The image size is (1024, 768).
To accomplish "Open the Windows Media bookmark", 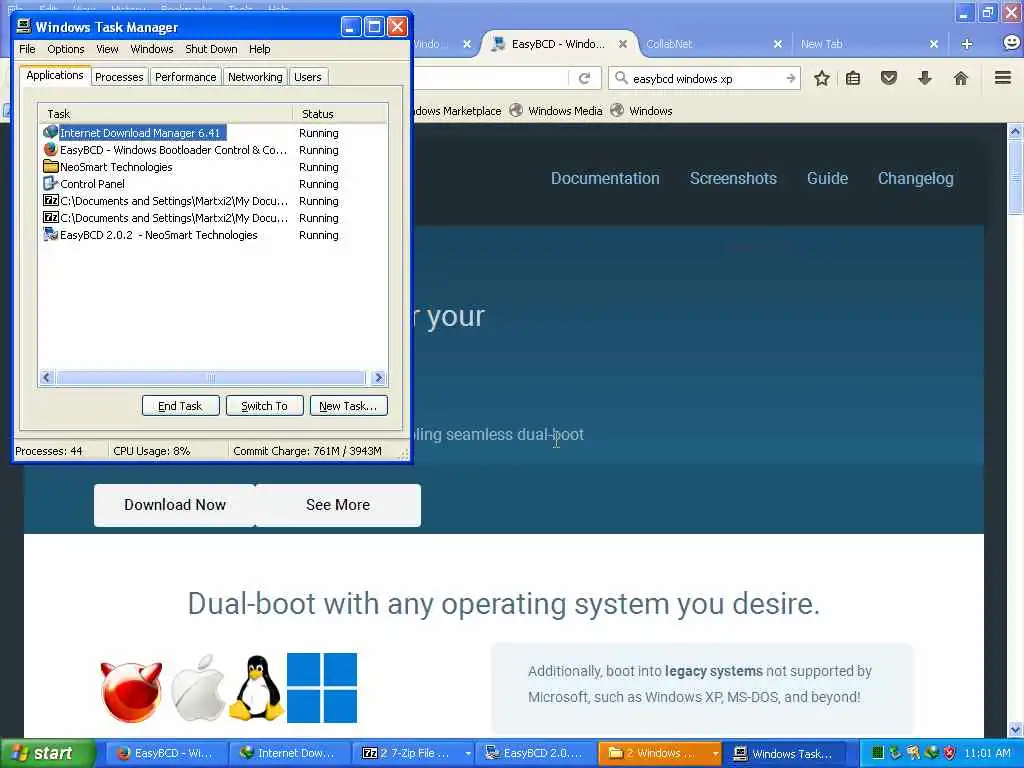I will click(556, 110).
